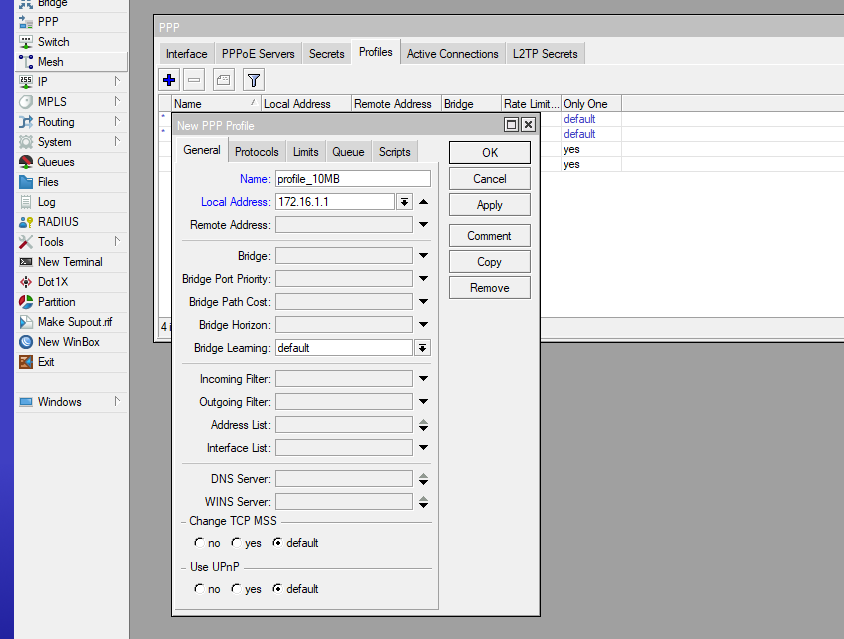Viewport: 844px width, 639px height.
Task: Expand Bridge Path Cost field
Action: (x=424, y=301)
